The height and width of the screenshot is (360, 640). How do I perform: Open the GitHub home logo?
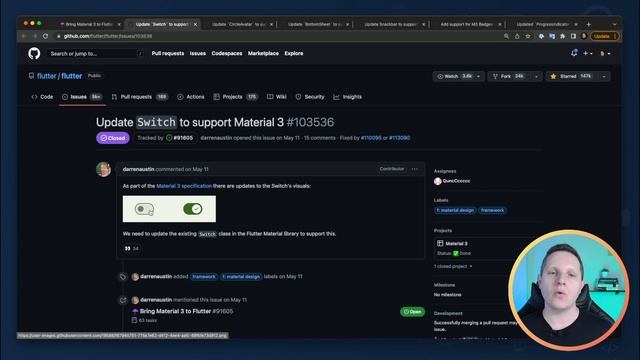[34, 53]
